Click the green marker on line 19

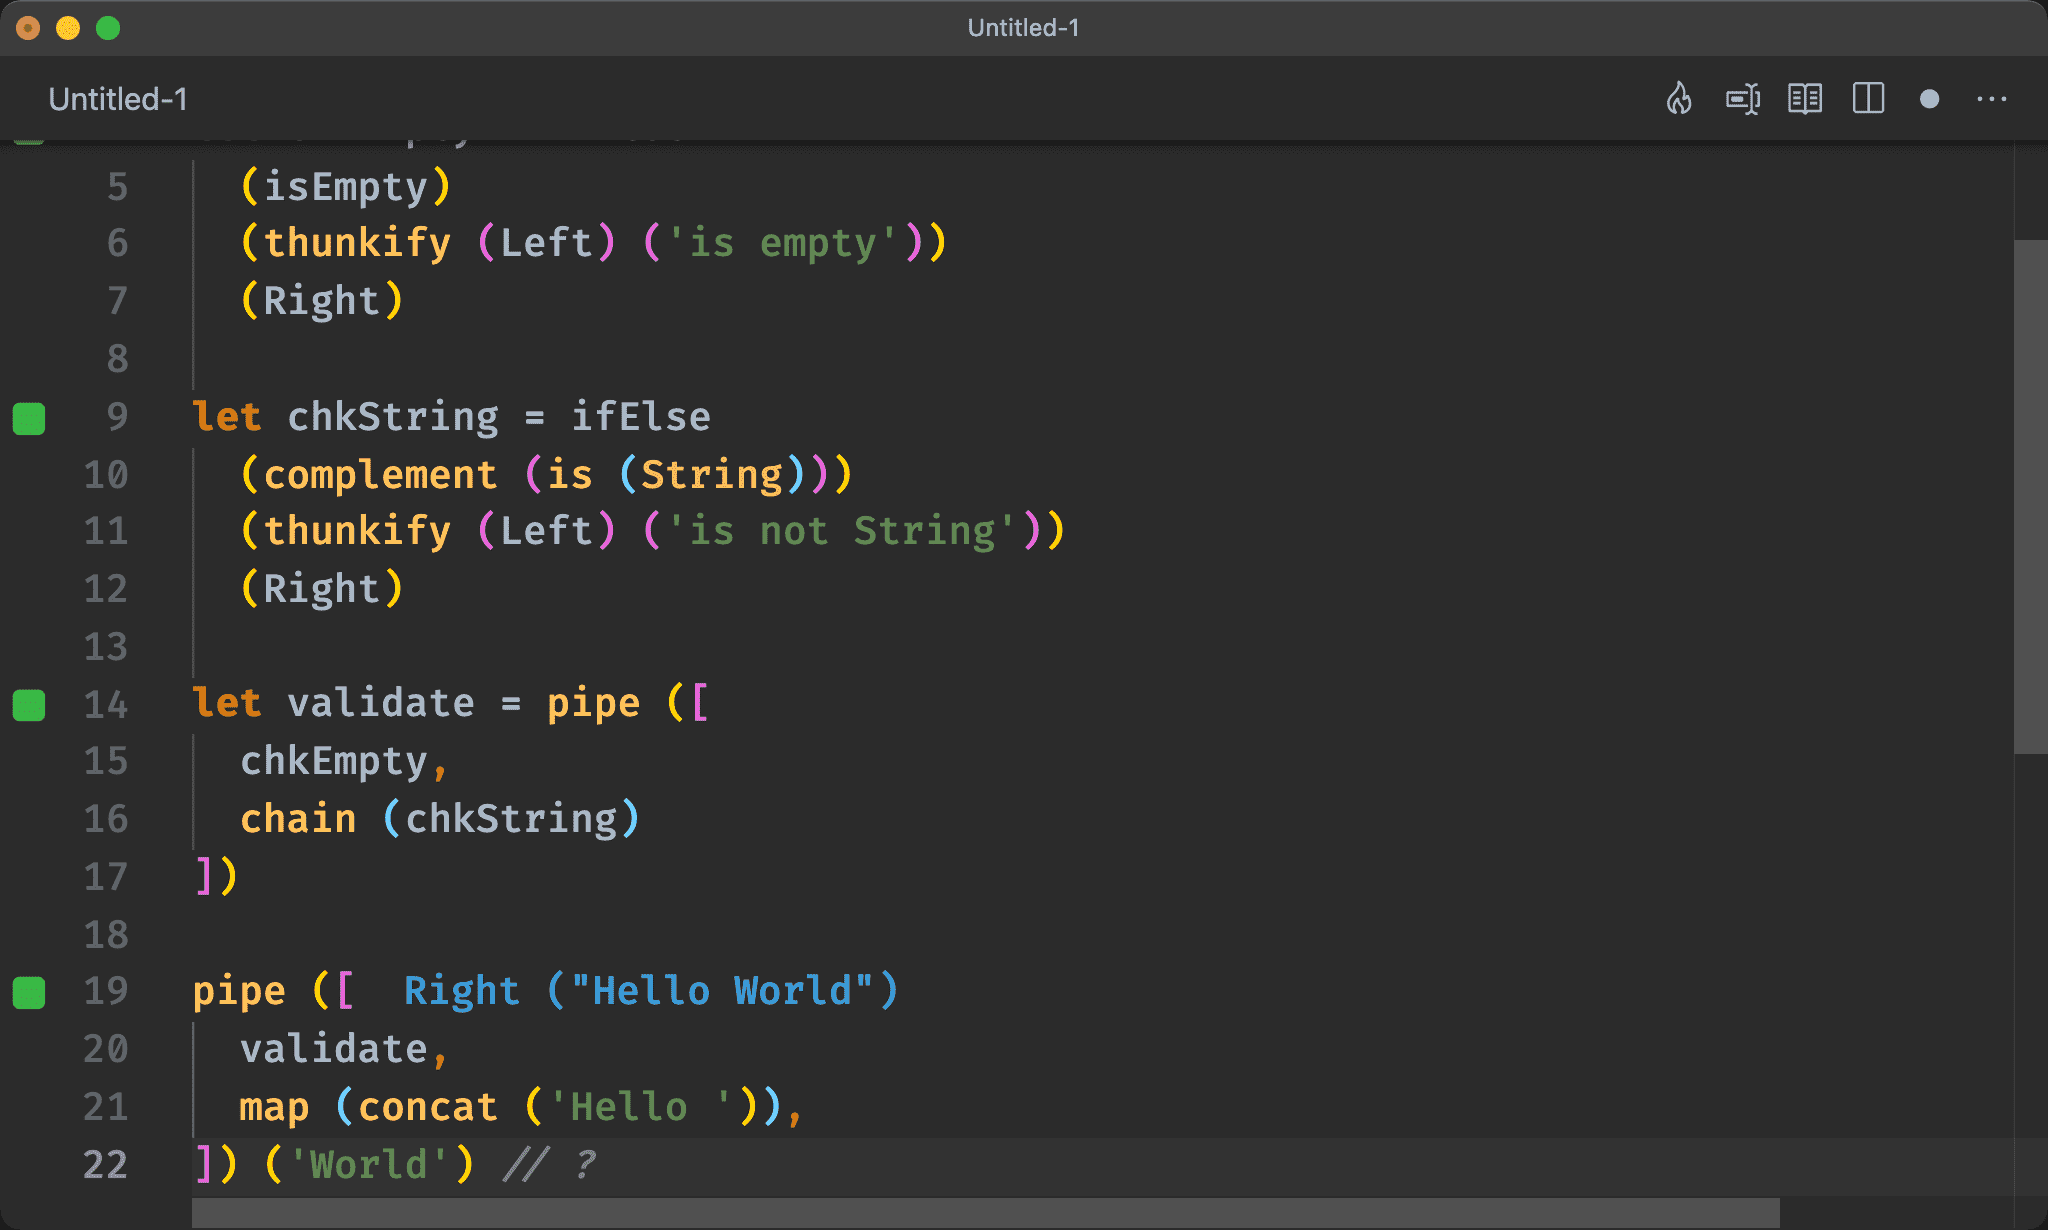click(29, 993)
